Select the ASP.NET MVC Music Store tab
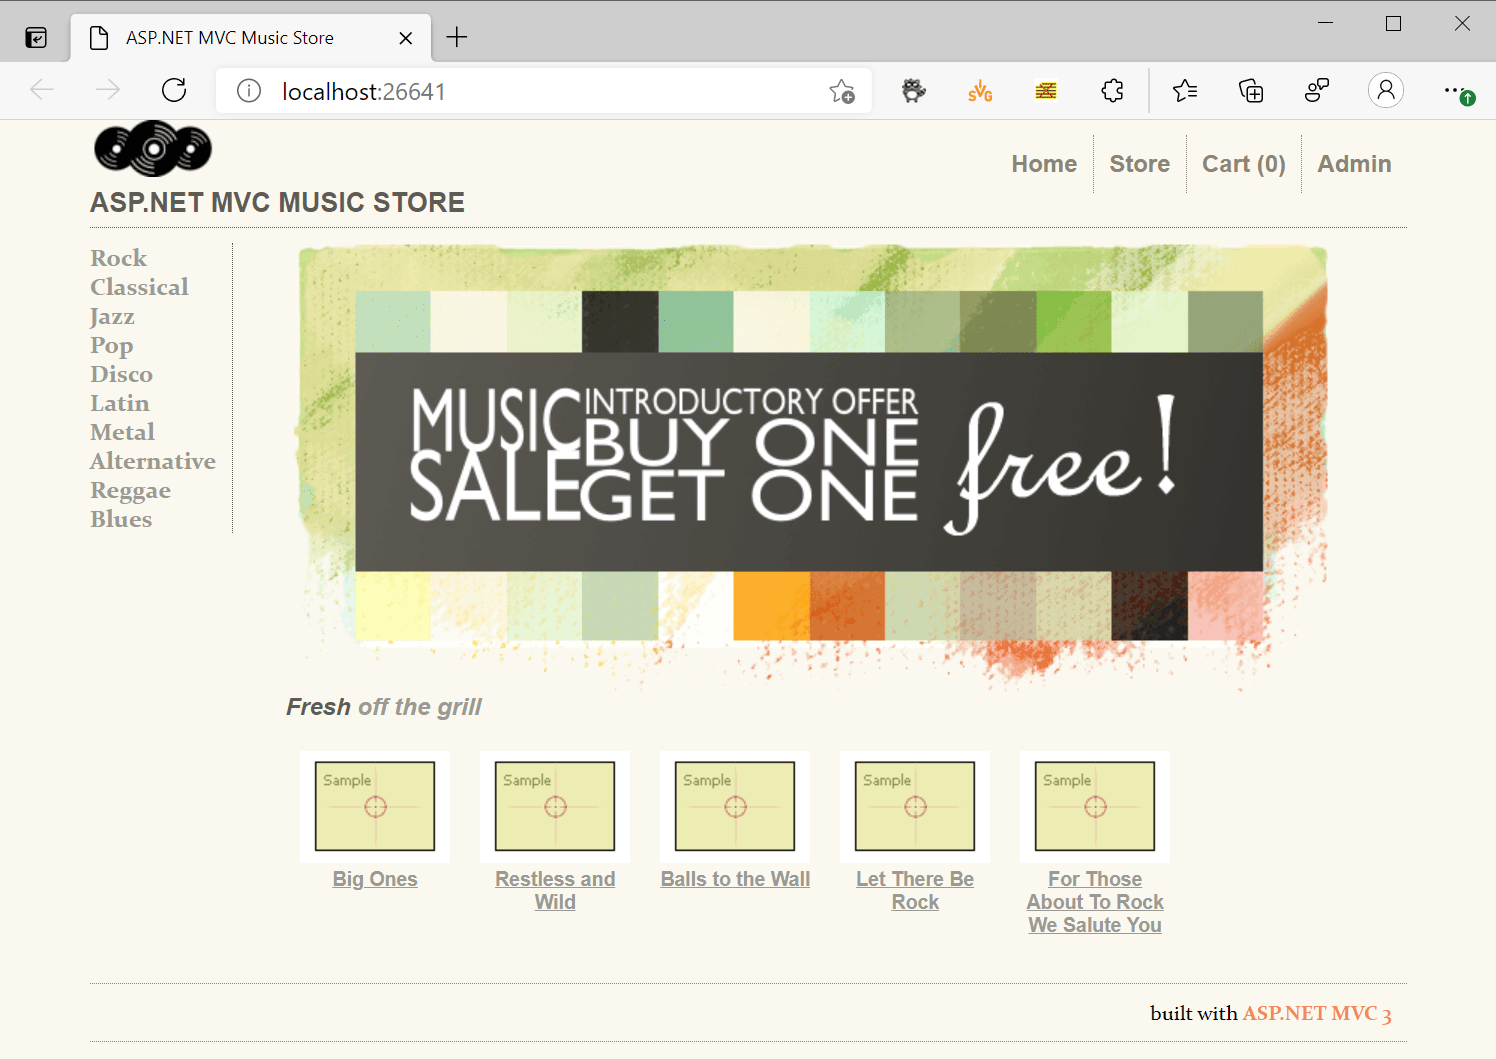 (x=251, y=38)
